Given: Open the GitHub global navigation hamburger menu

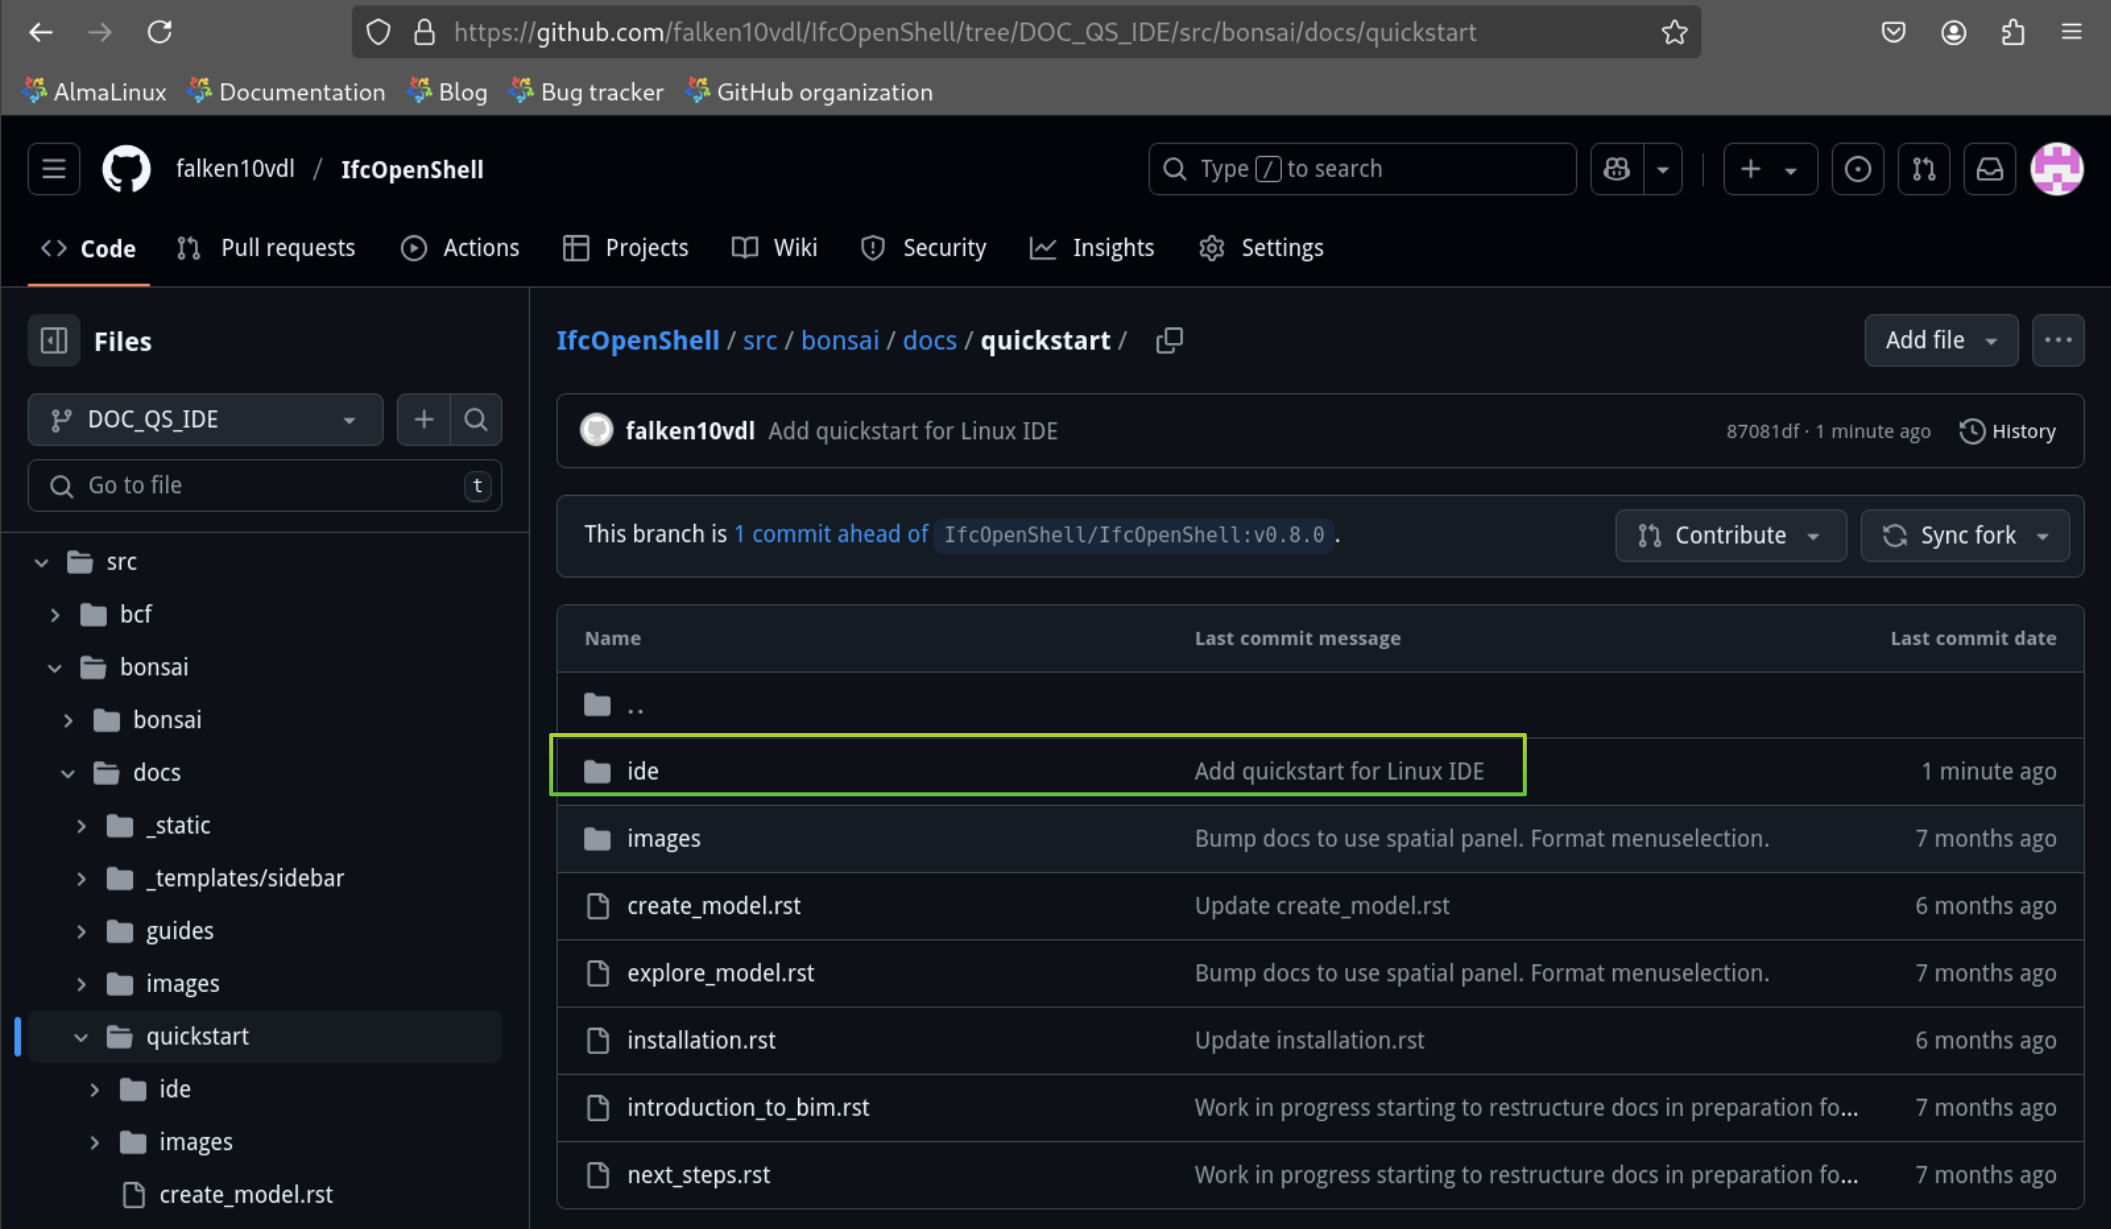Looking at the screenshot, I should point(54,169).
